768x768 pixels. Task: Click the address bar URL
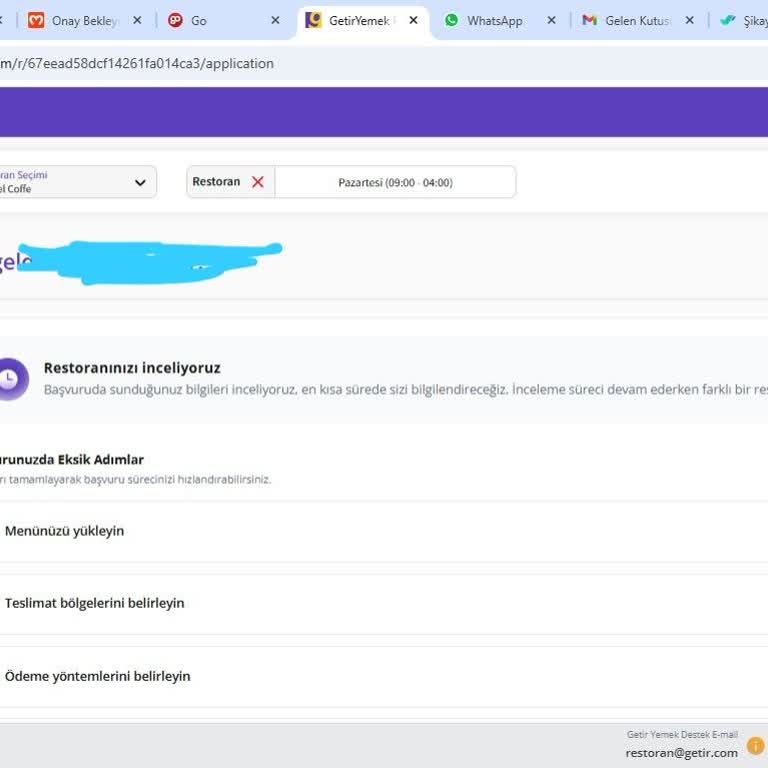point(137,63)
